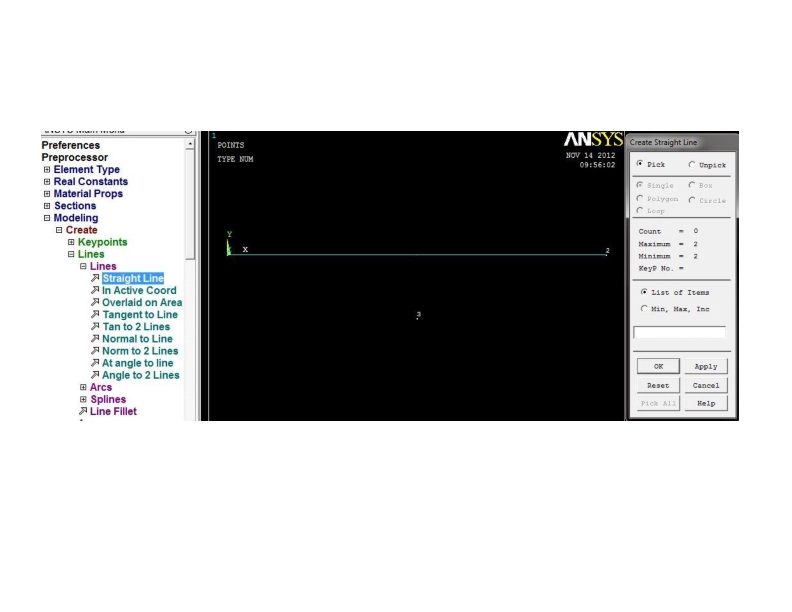Select the Angle to 2 Lines entry
The height and width of the screenshot is (612, 792).
click(x=140, y=375)
